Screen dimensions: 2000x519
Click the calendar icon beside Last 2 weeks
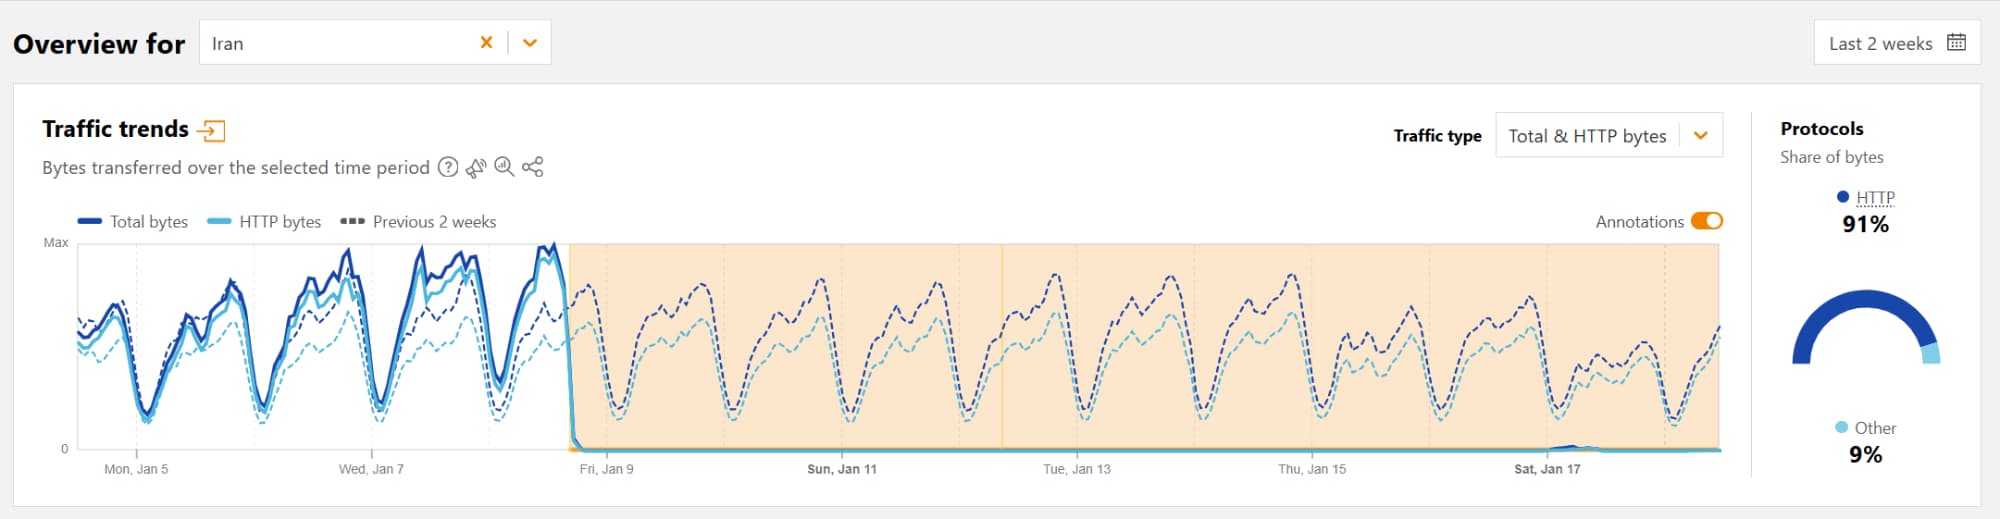[x=1956, y=43]
